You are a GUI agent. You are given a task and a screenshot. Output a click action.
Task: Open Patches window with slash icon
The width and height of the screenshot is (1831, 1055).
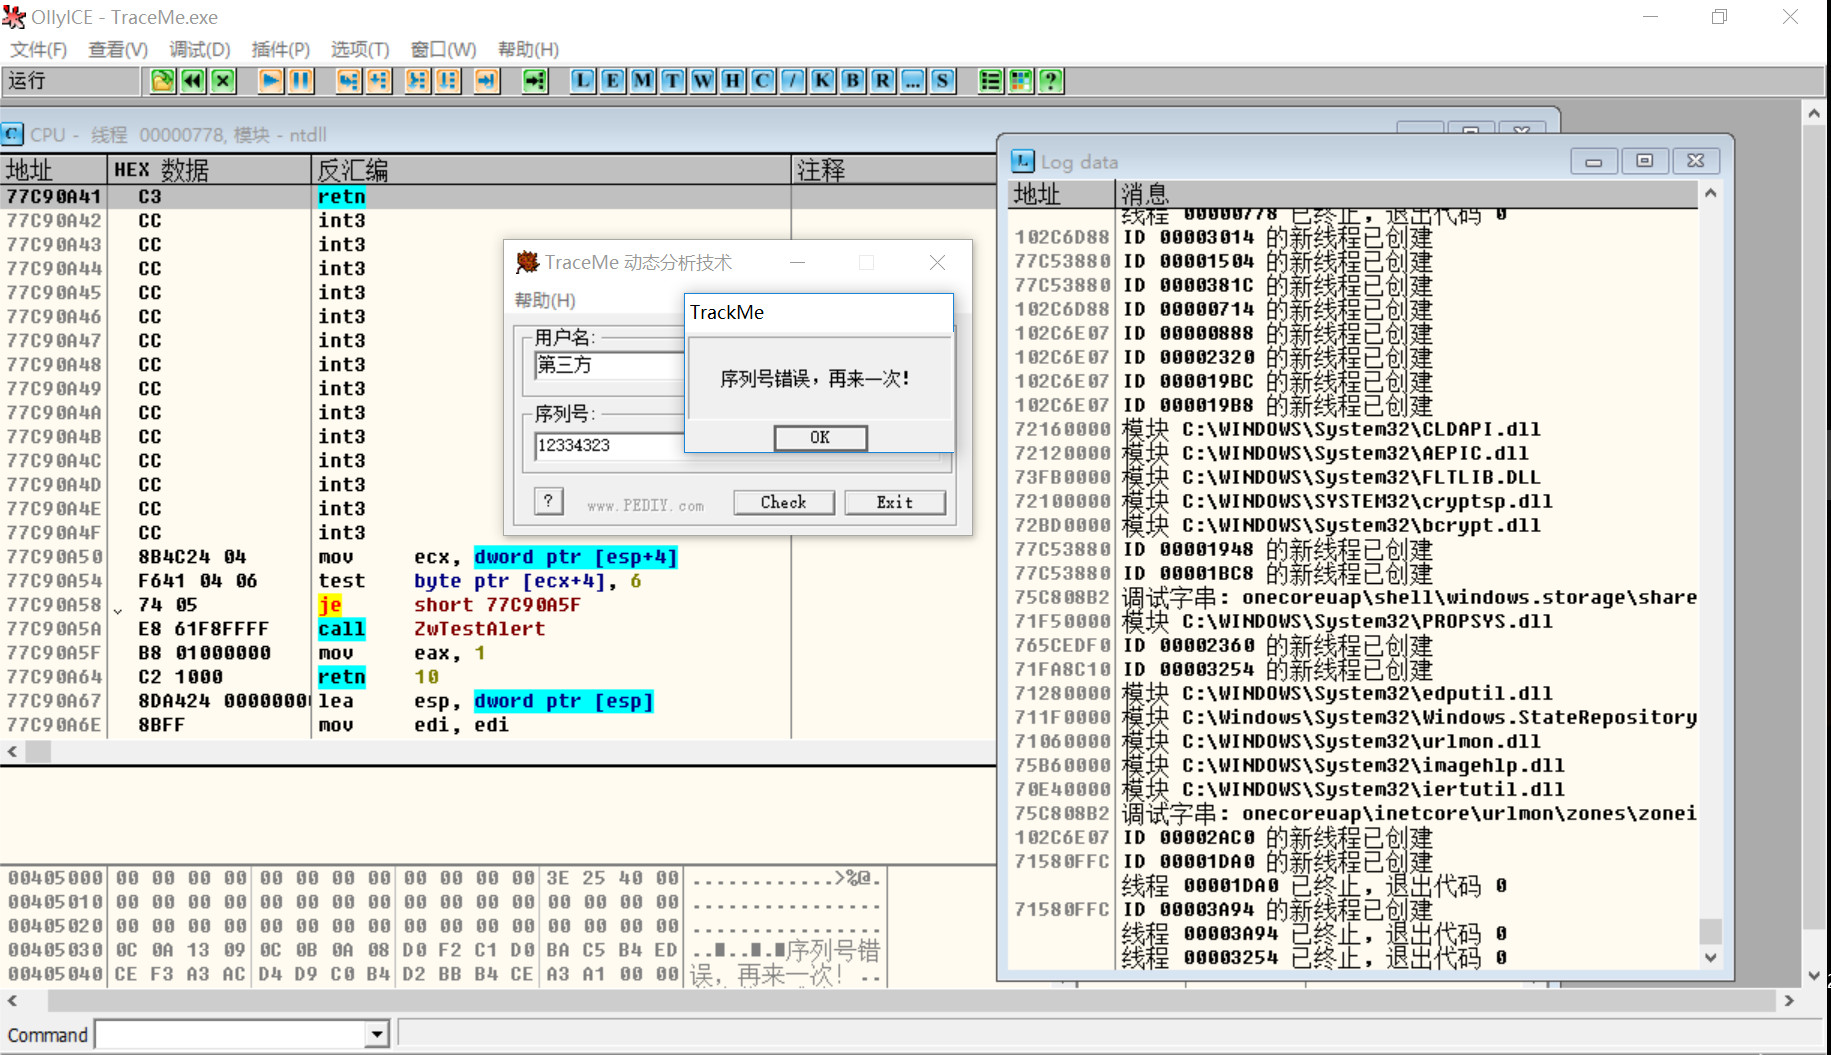pos(793,81)
